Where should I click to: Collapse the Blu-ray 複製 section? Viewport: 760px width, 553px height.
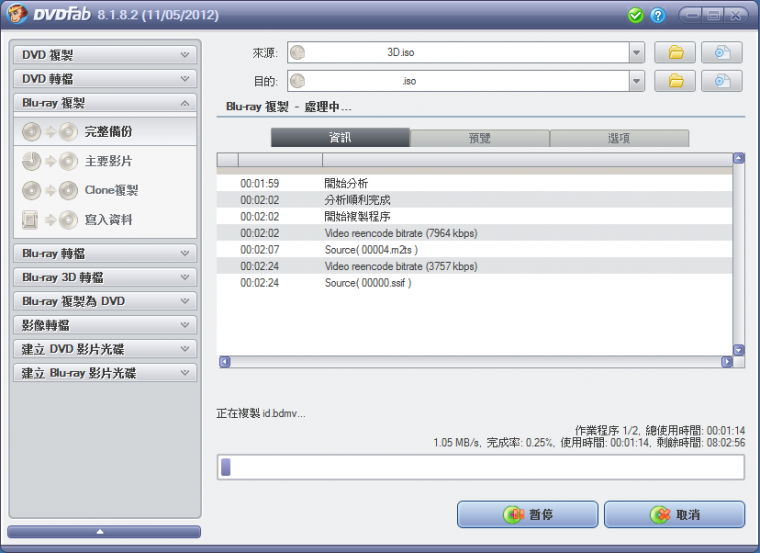pos(105,103)
